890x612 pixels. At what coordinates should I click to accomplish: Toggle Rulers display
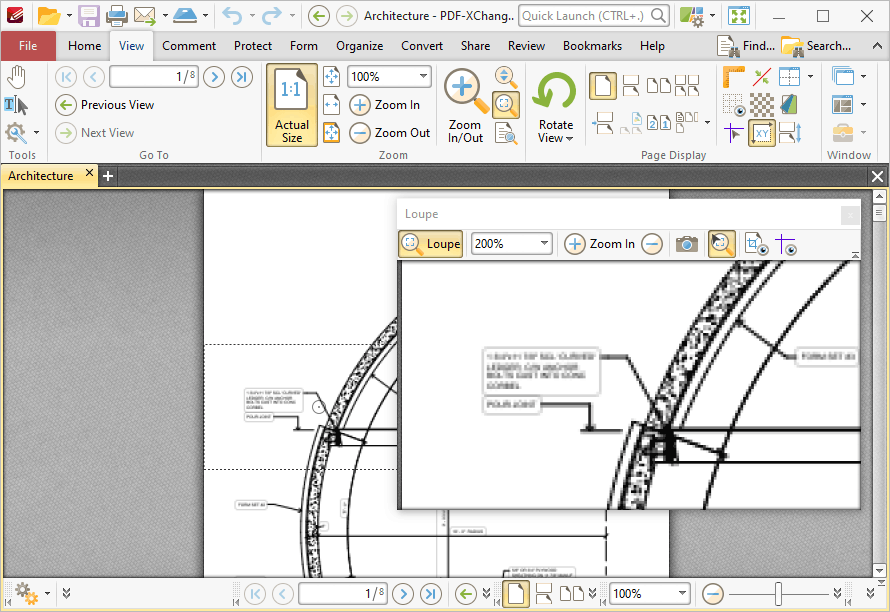733,77
